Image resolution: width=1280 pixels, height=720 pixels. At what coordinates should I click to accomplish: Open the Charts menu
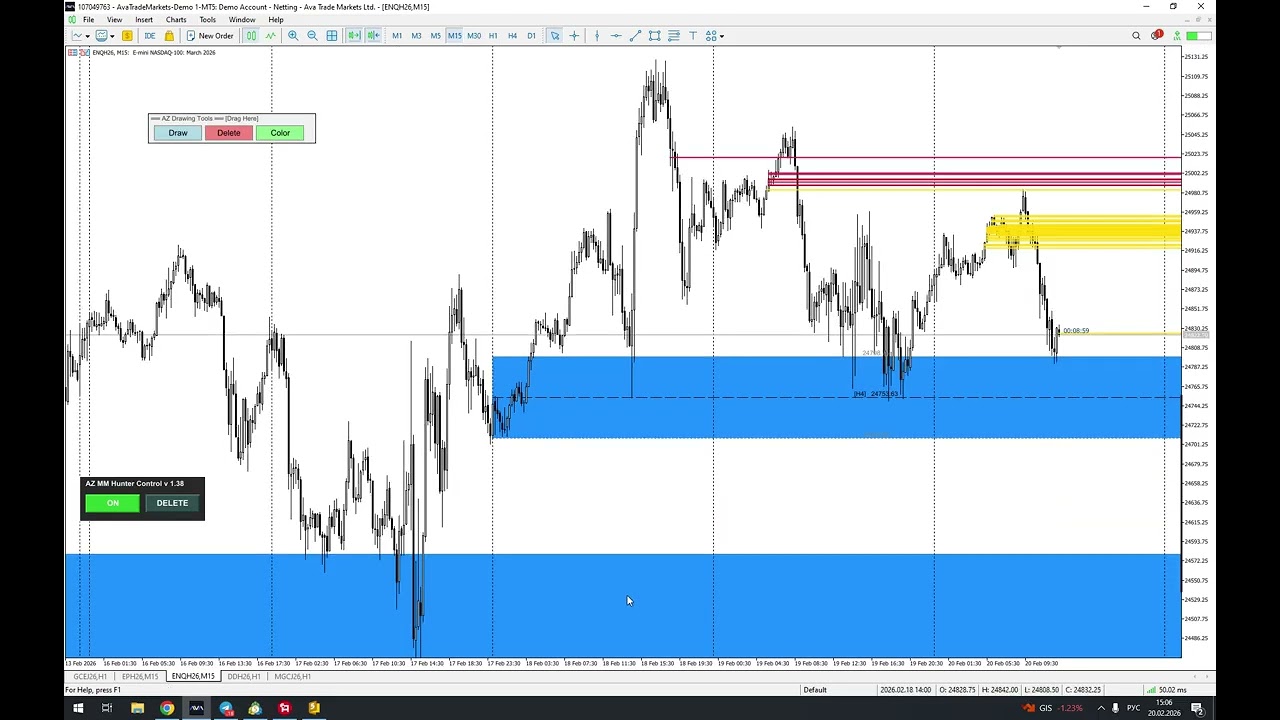[x=176, y=19]
